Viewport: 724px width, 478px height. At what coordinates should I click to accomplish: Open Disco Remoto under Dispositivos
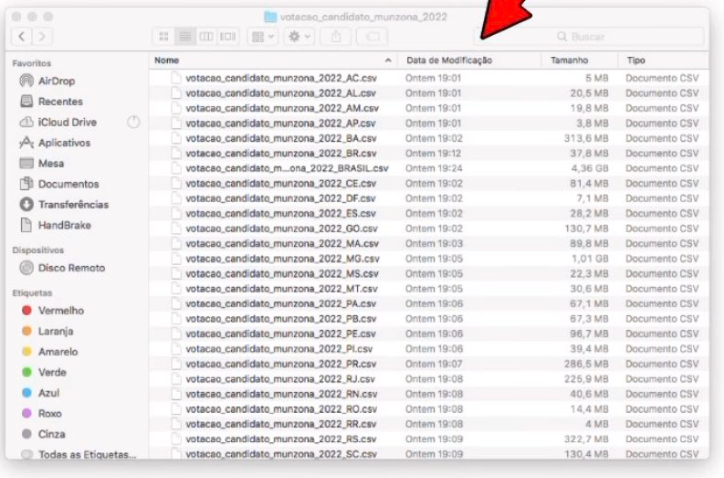point(71,268)
